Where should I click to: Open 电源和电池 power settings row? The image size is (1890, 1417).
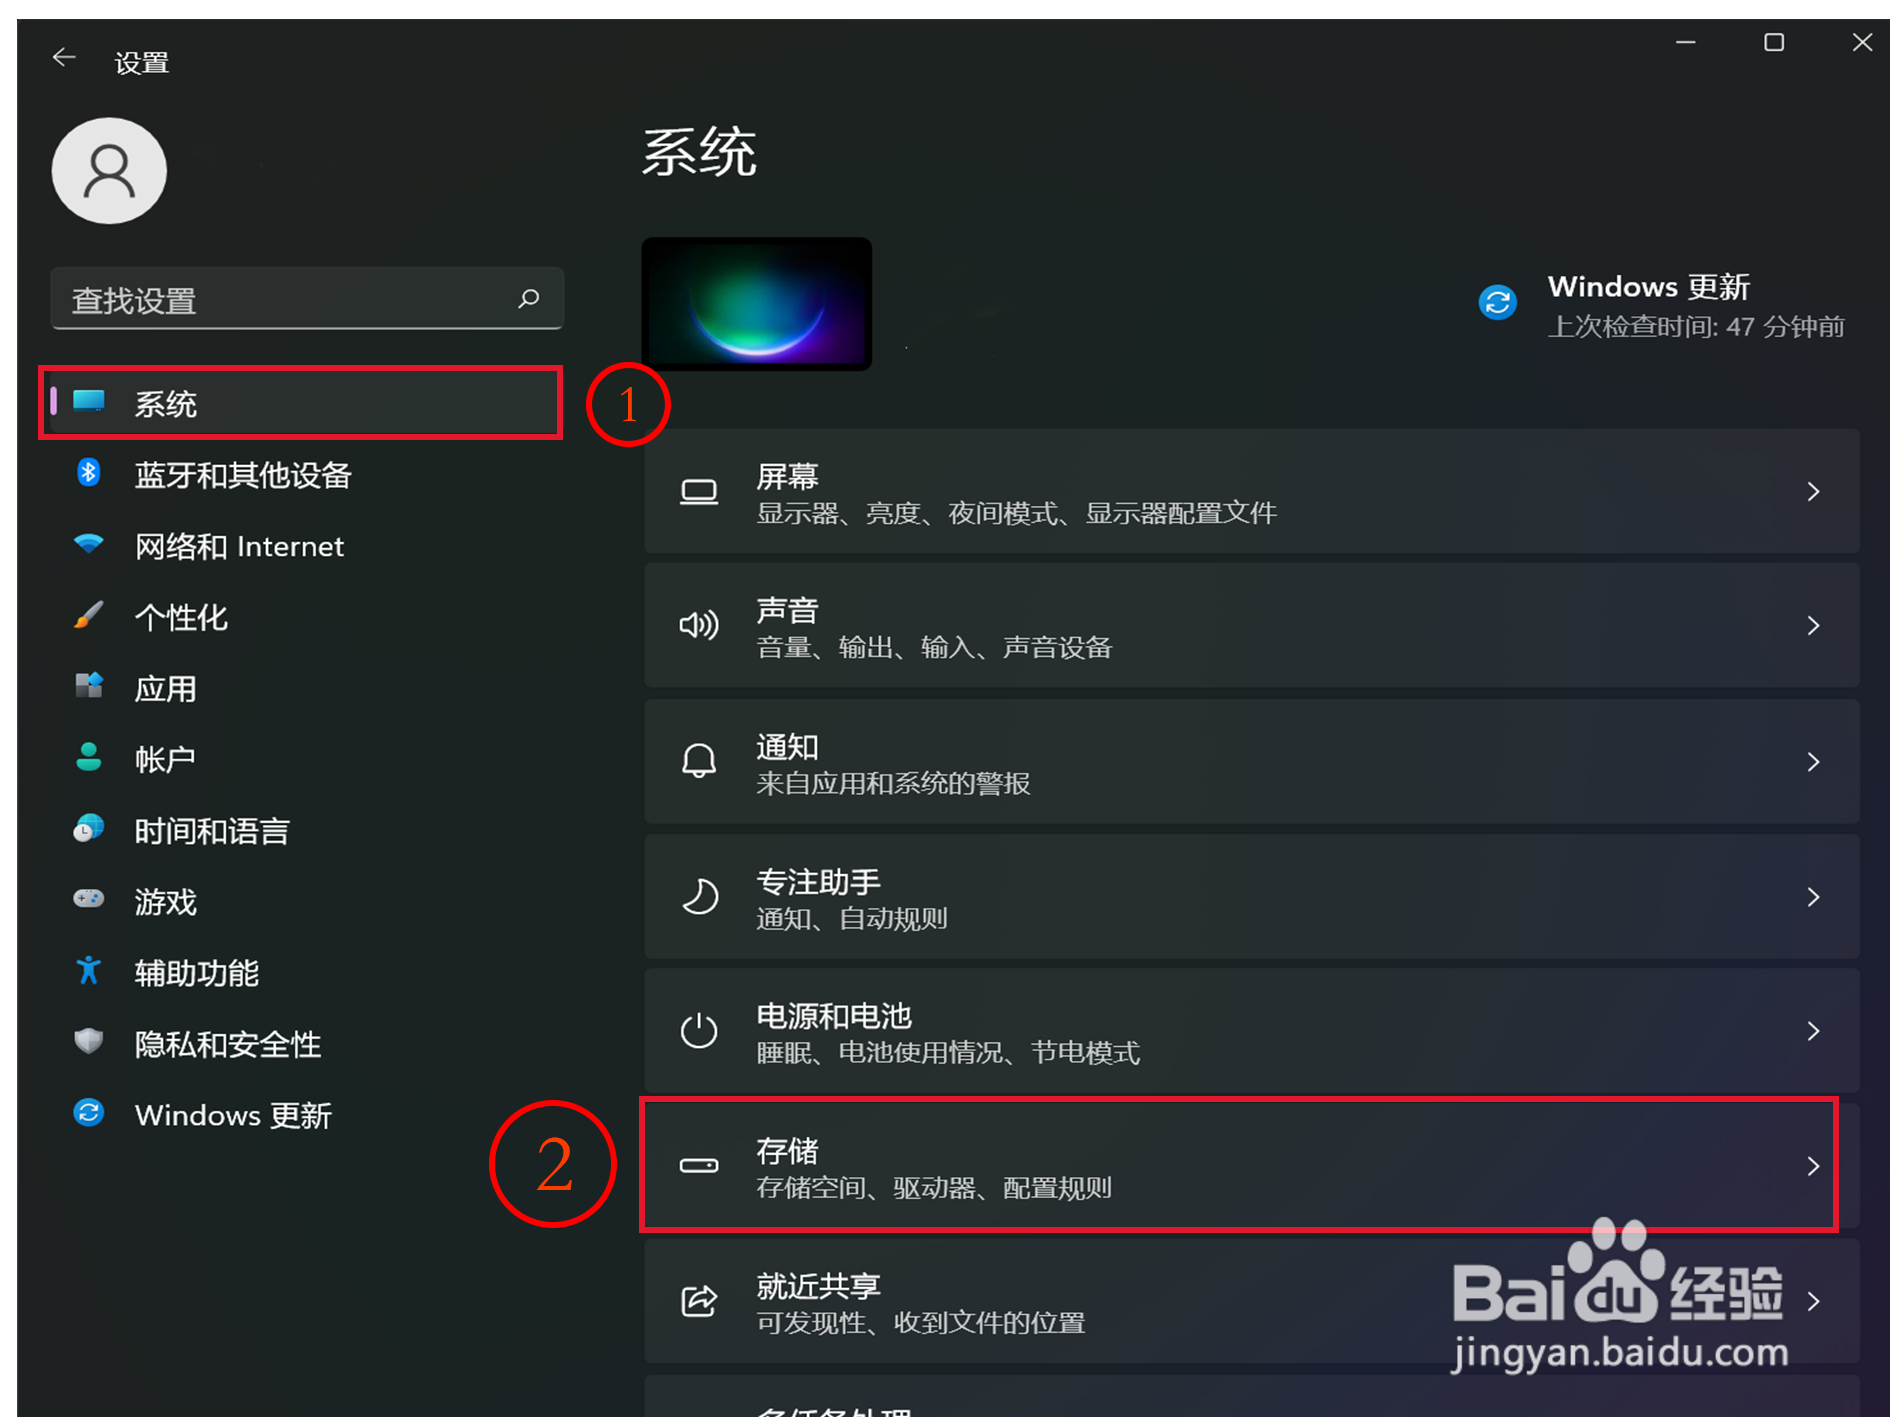[x=1251, y=1031]
